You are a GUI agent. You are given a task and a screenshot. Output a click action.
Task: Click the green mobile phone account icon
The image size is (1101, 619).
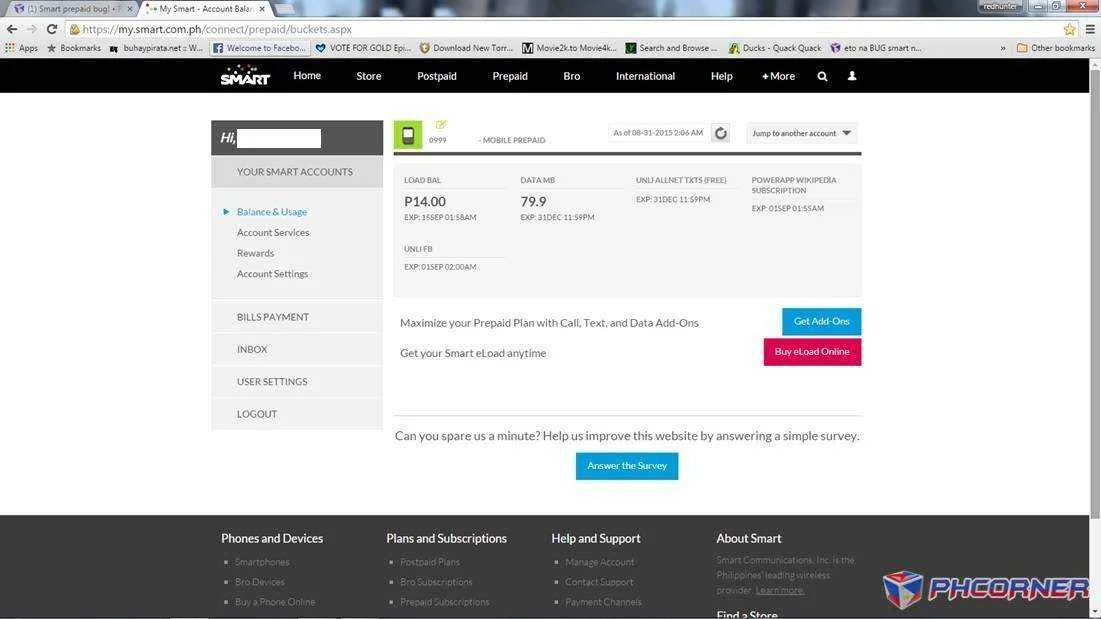coord(408,135)
